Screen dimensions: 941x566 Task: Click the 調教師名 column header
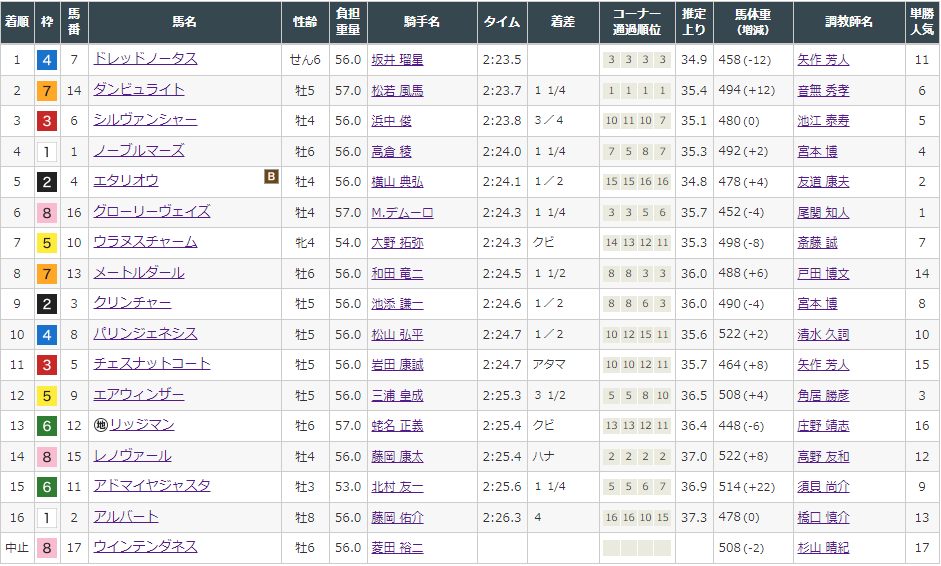tap(849, 22)
